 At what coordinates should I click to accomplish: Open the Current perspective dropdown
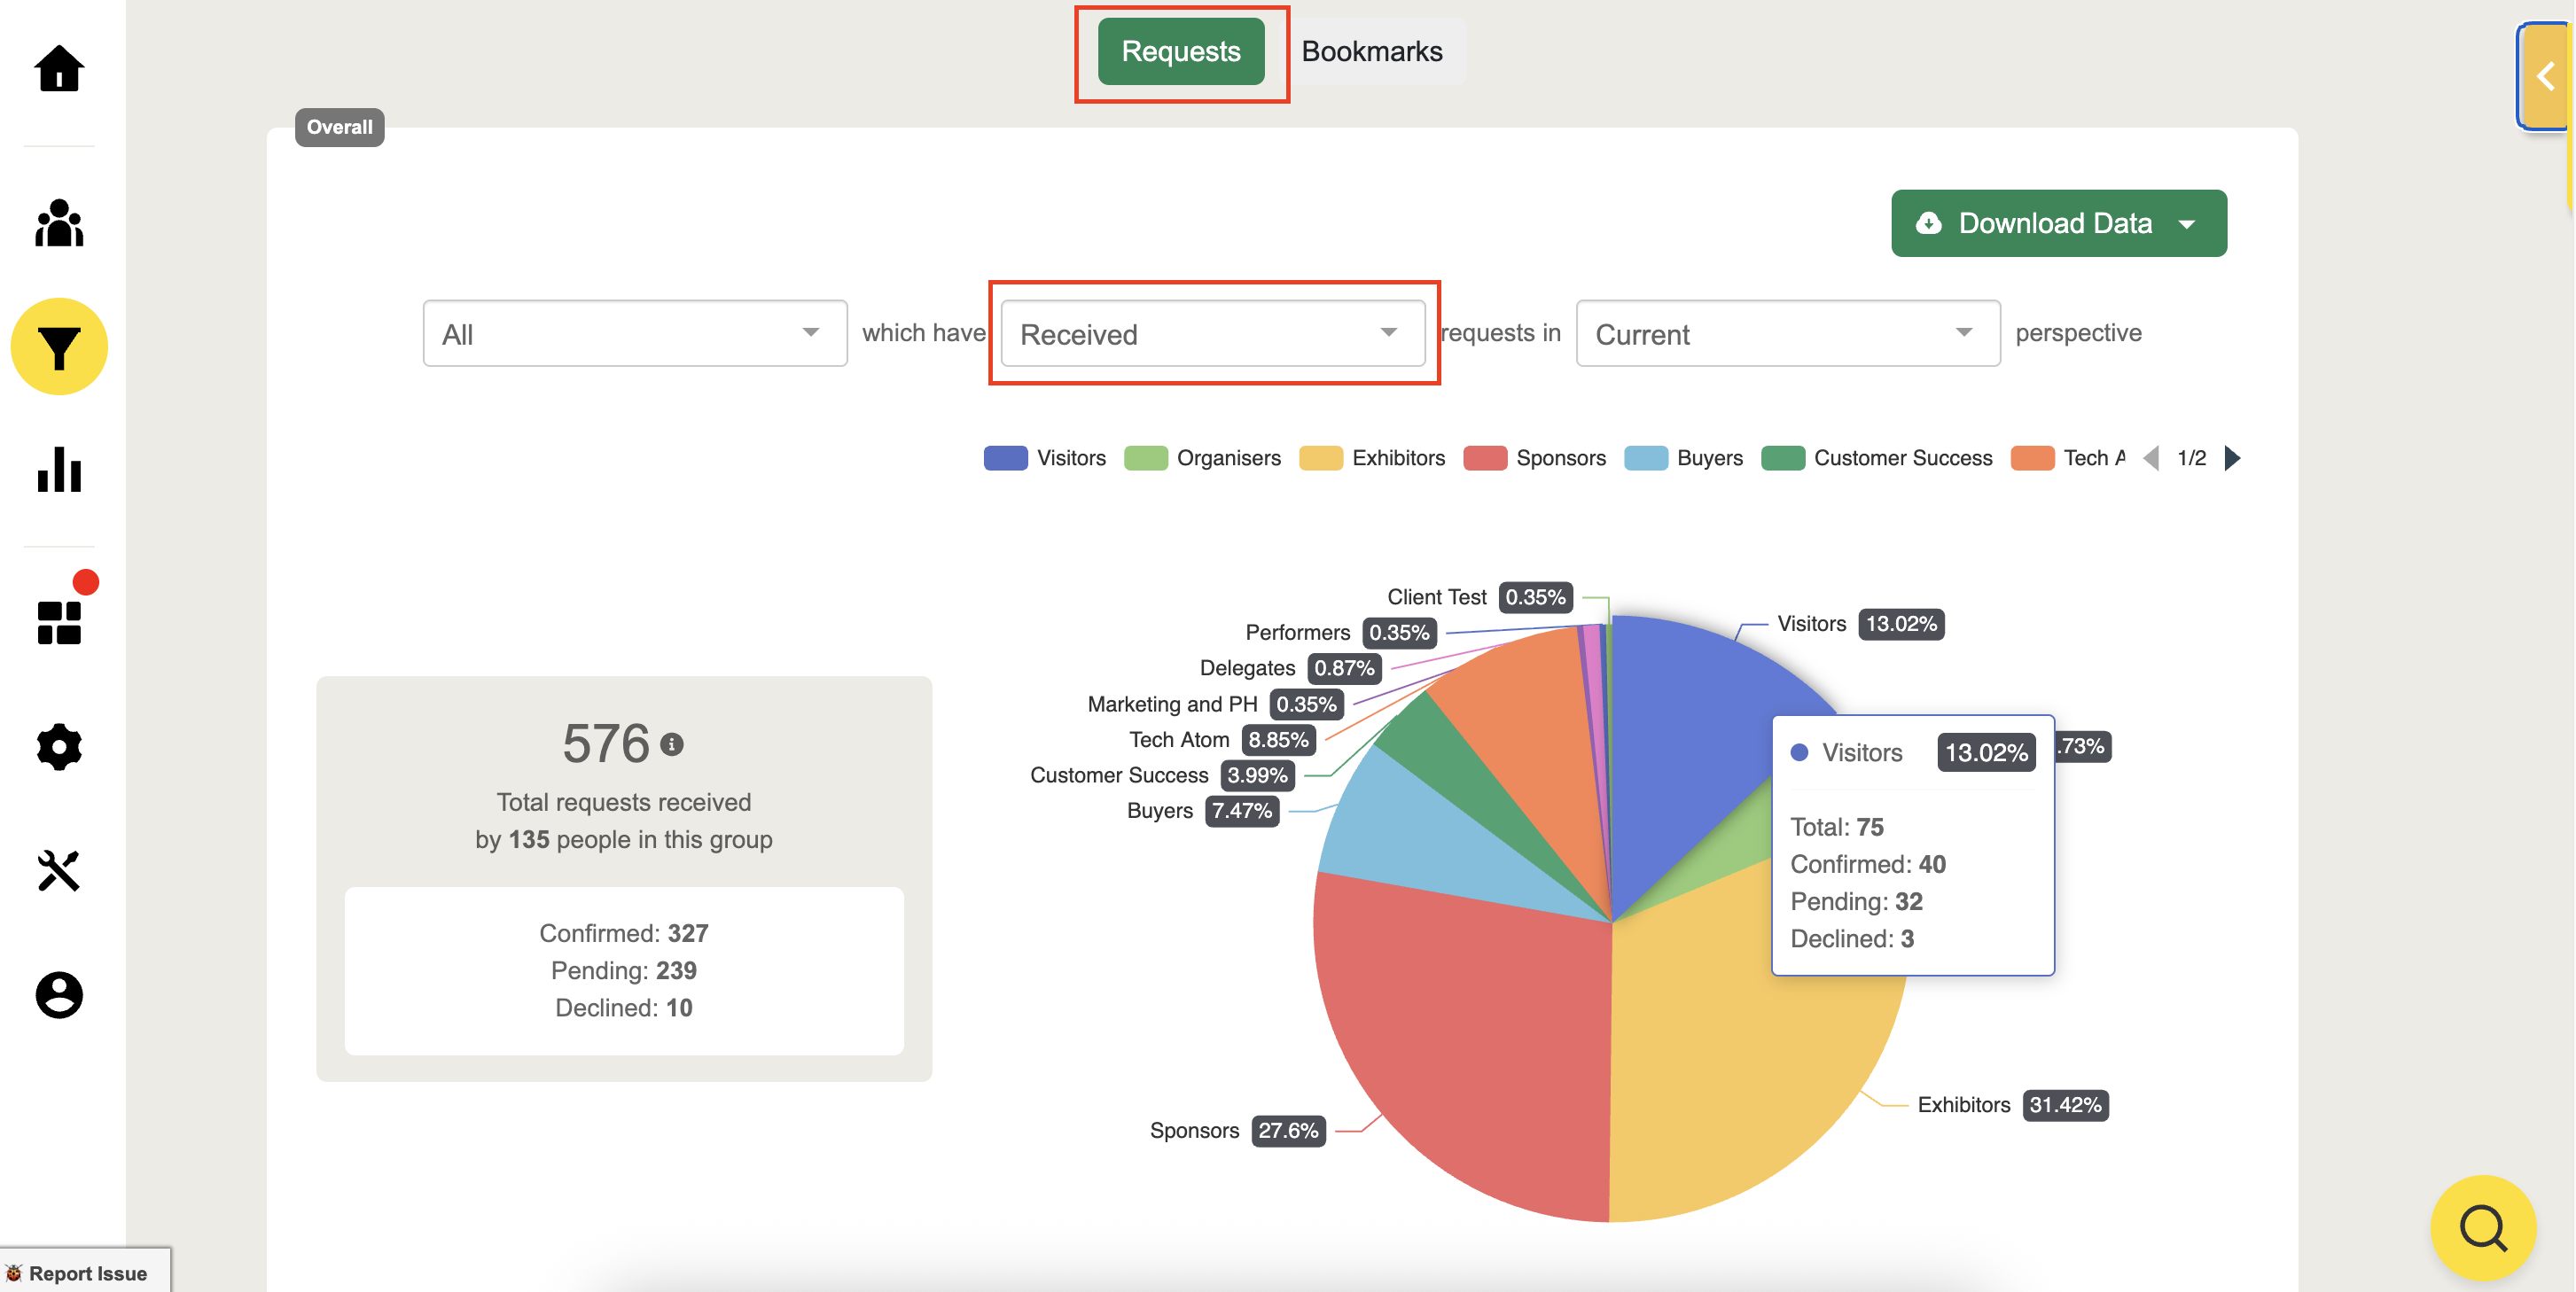pos(1787,333)
